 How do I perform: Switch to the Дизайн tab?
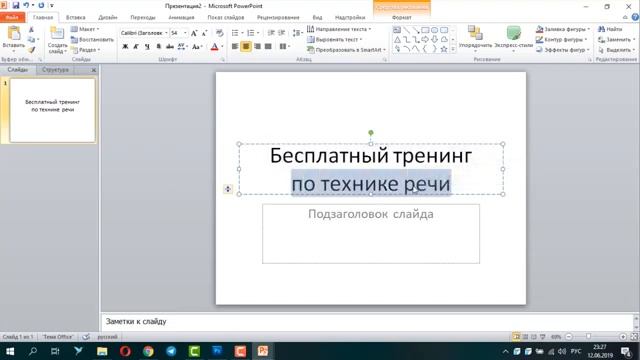coord(108,17)
